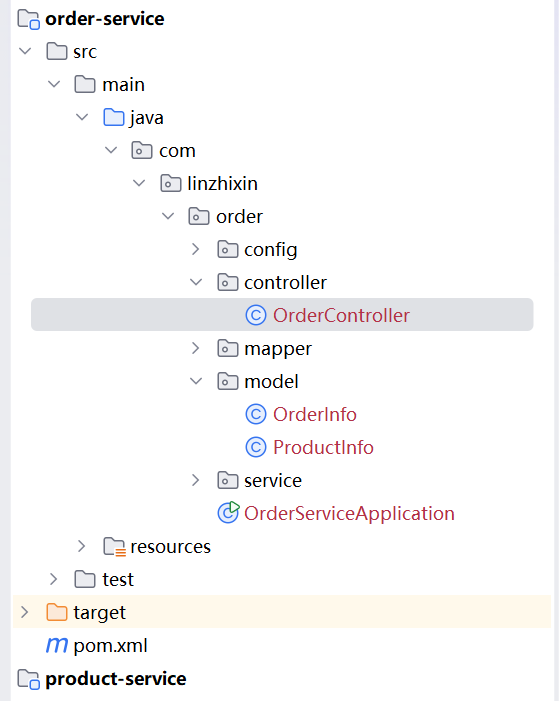This screenshot has width=559, height=701.
Task: Click the runnable OrderServiceApplication class icon
Action: tap(228, 513)
